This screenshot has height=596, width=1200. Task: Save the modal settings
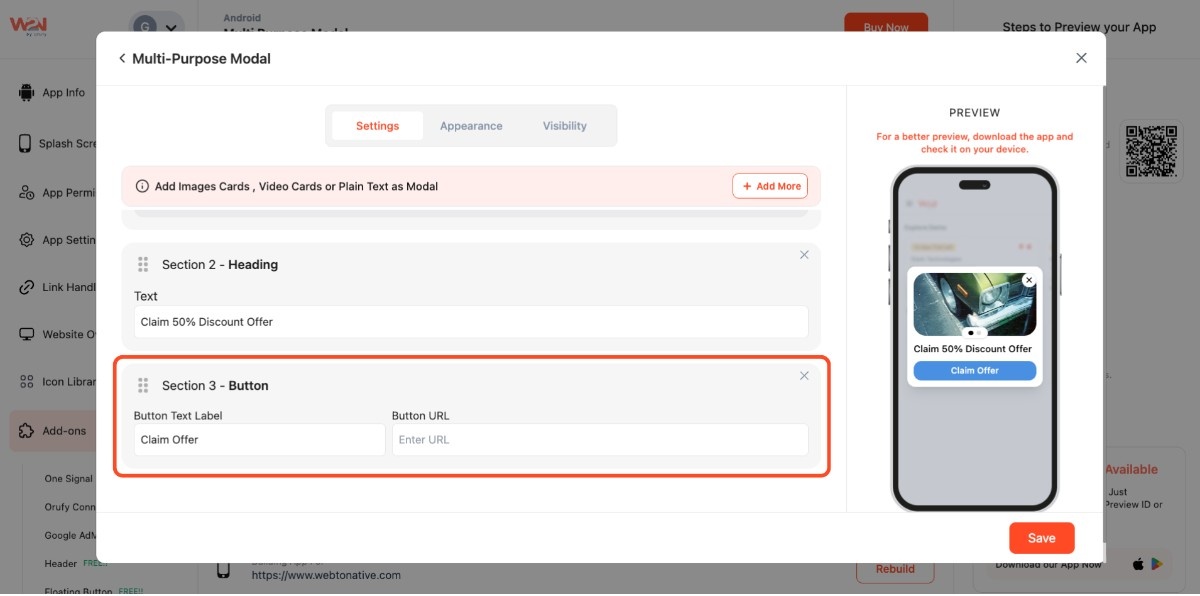(1041, 538)
